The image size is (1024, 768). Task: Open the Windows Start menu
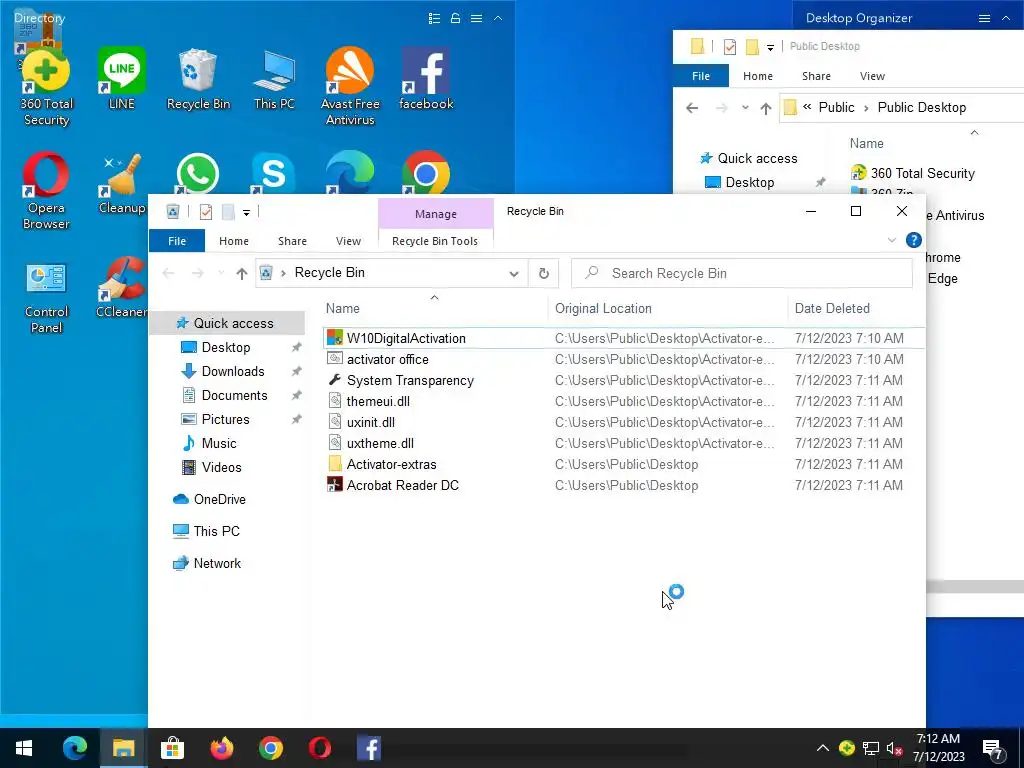[24, 748]
